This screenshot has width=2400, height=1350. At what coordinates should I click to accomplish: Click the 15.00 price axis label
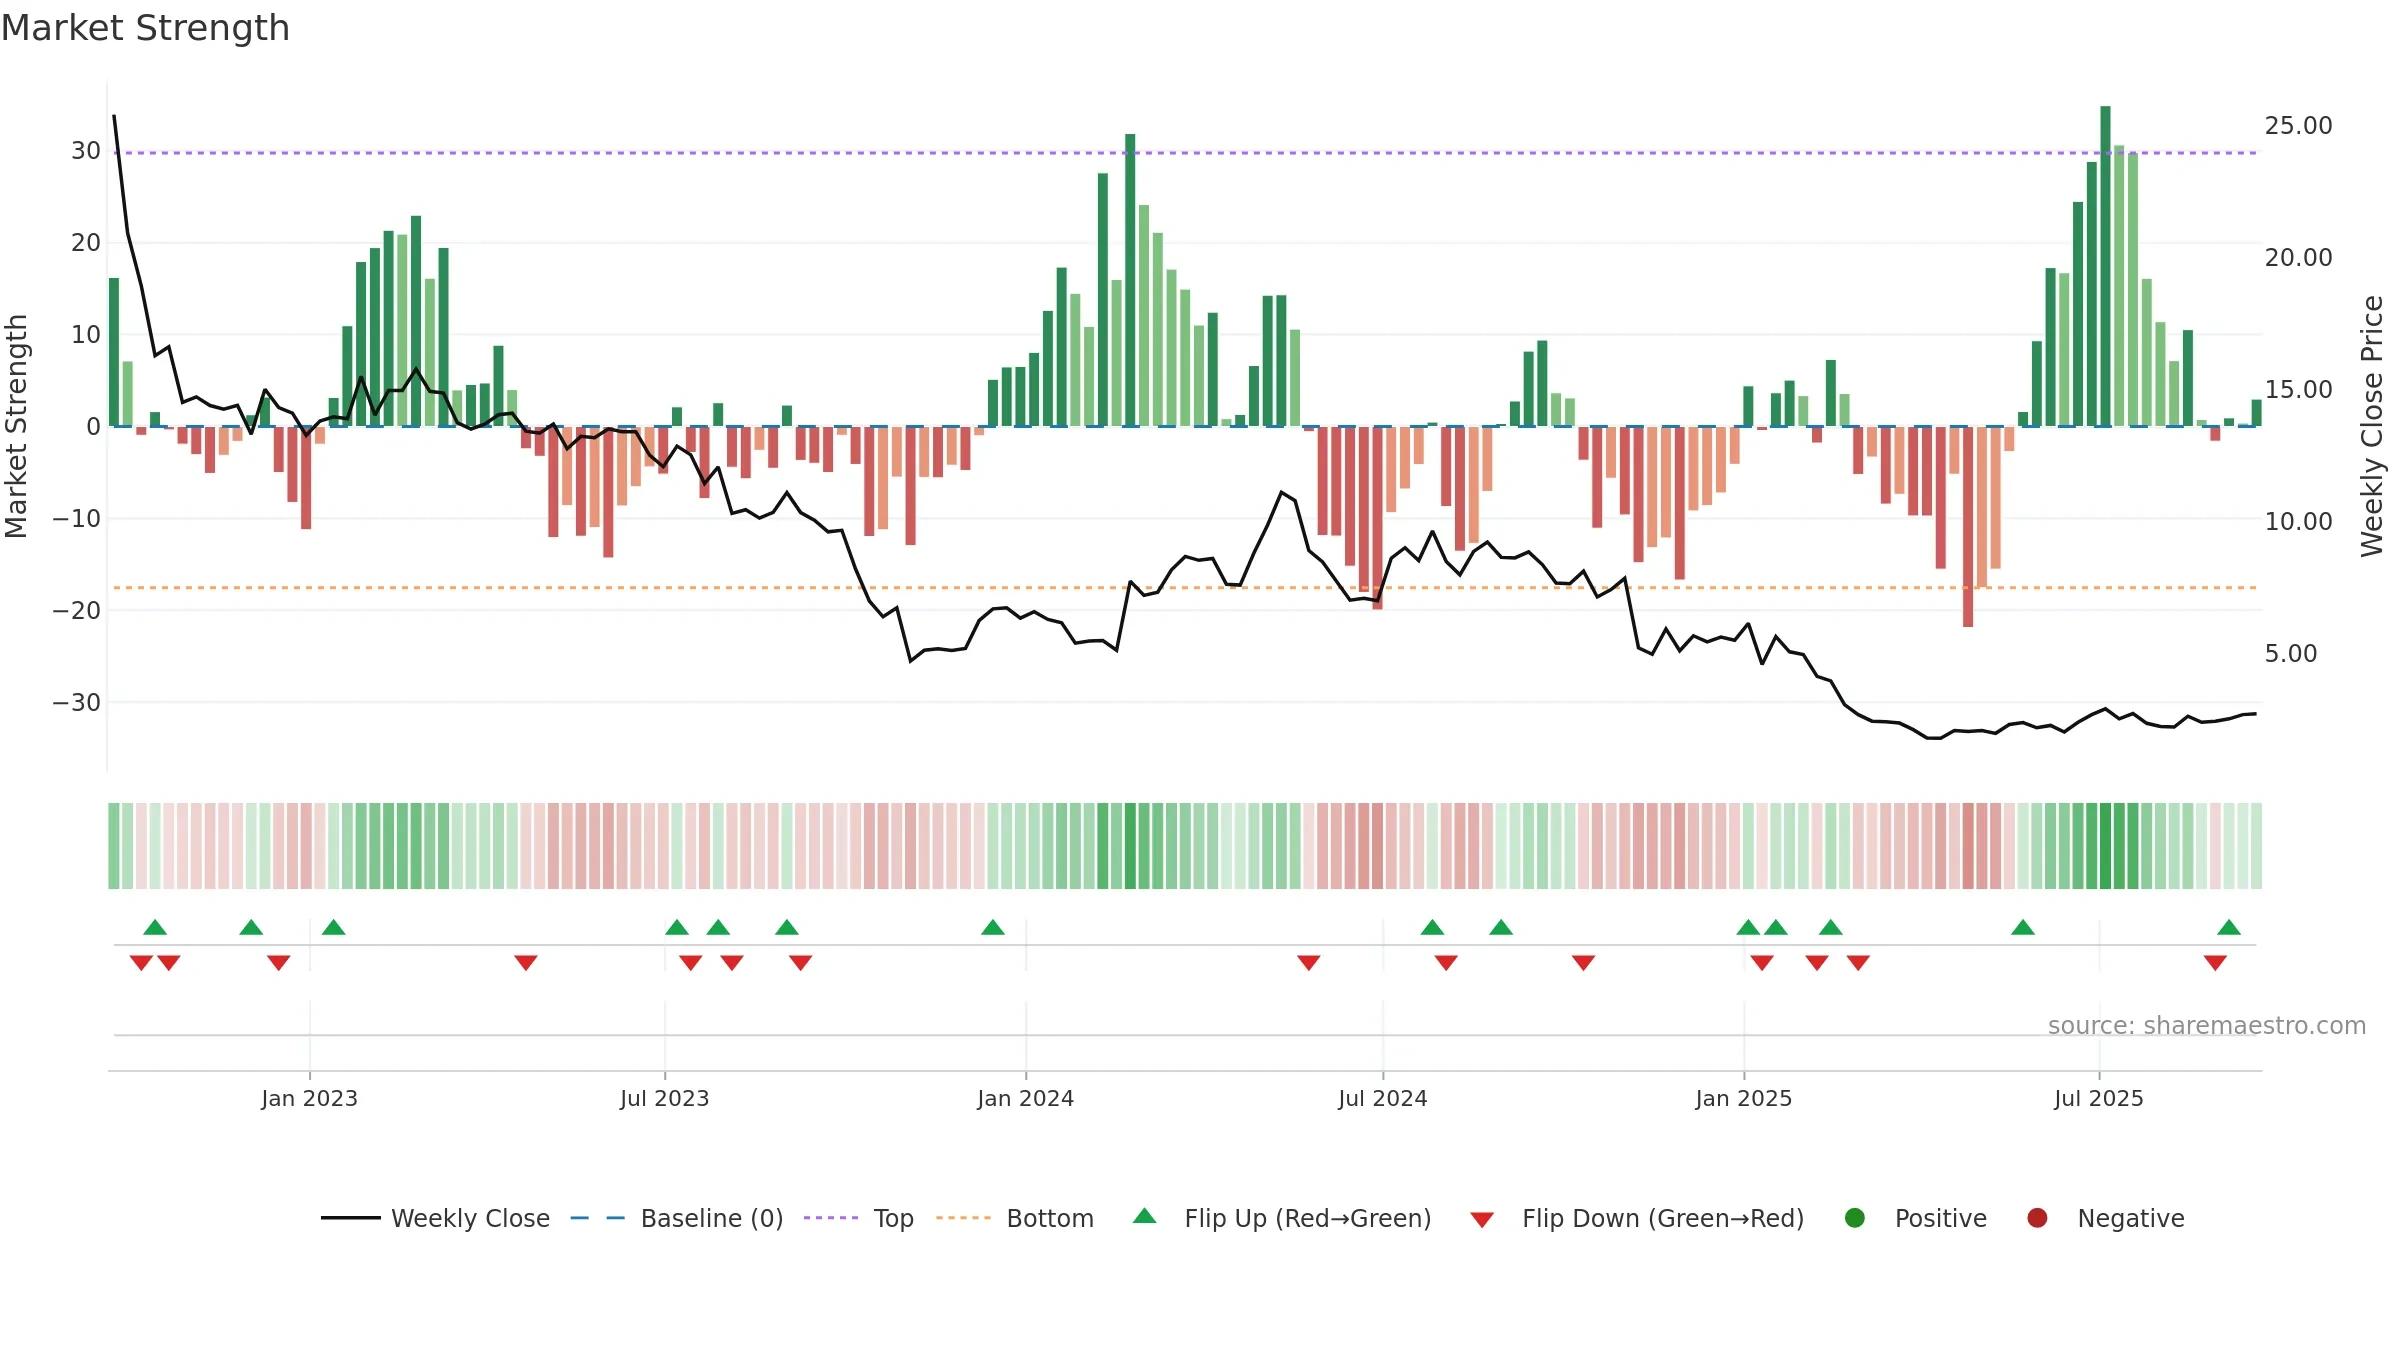(x=2298, y=389)
